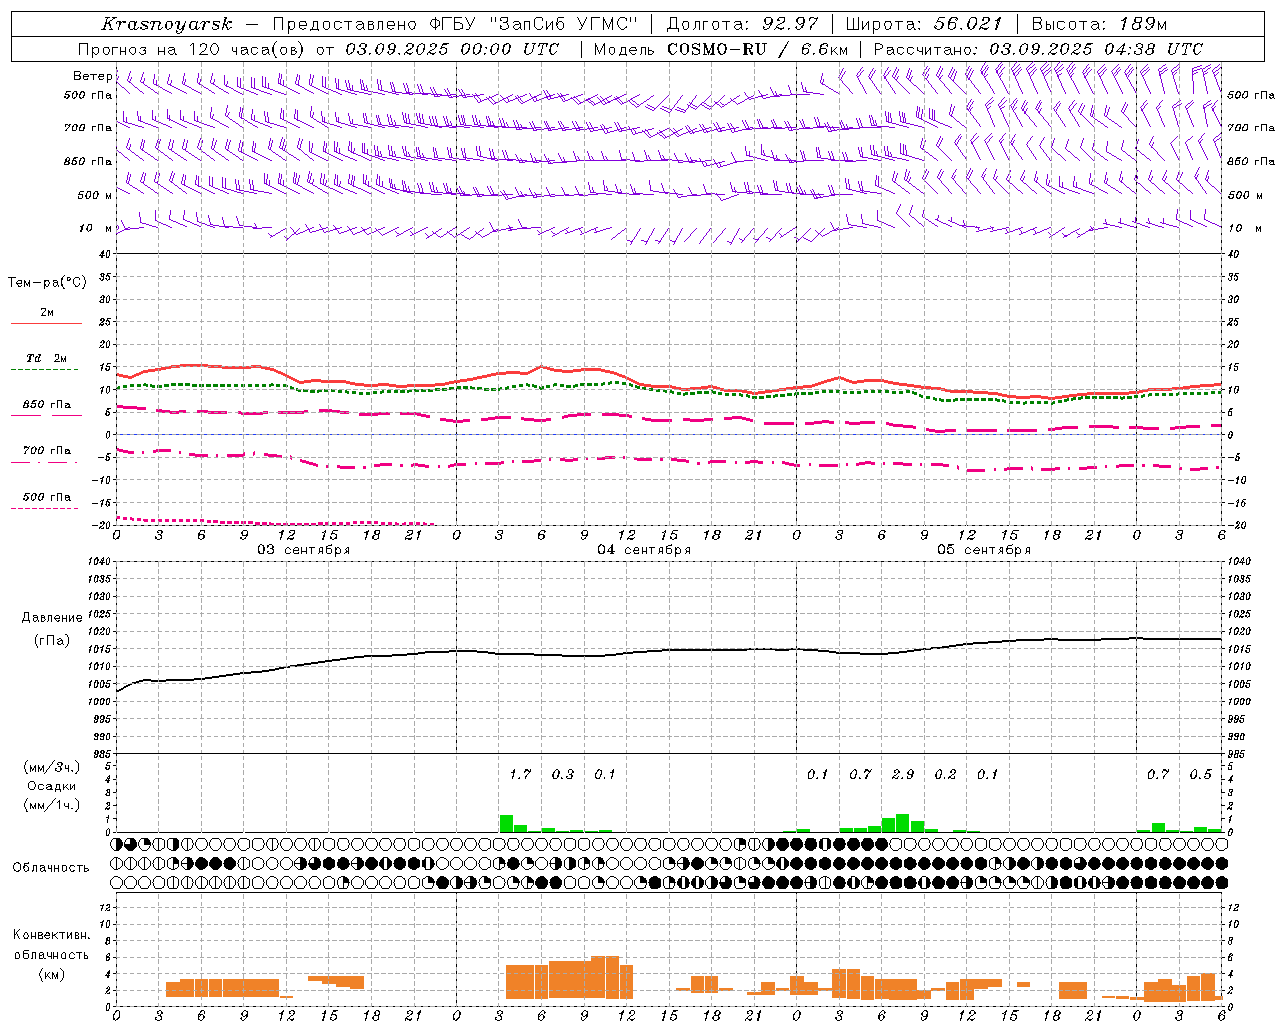Click the 'Ветер' wind panel label
Screen dimensions: 1280x1024
coord(93,76)
